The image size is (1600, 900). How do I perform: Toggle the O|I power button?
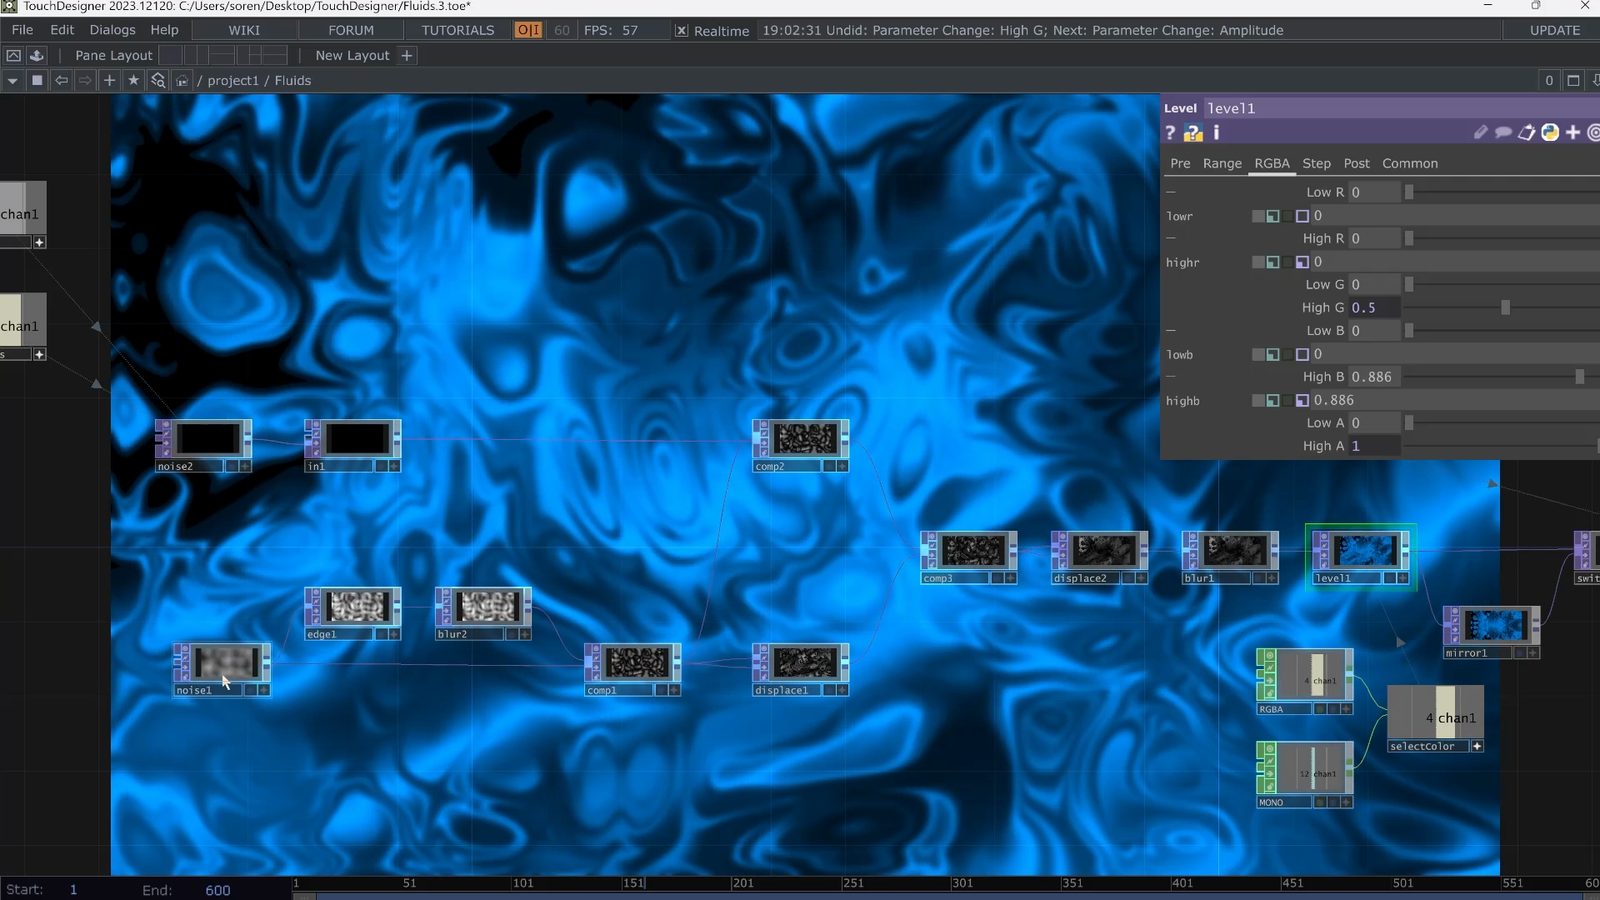tap(528, 30)
